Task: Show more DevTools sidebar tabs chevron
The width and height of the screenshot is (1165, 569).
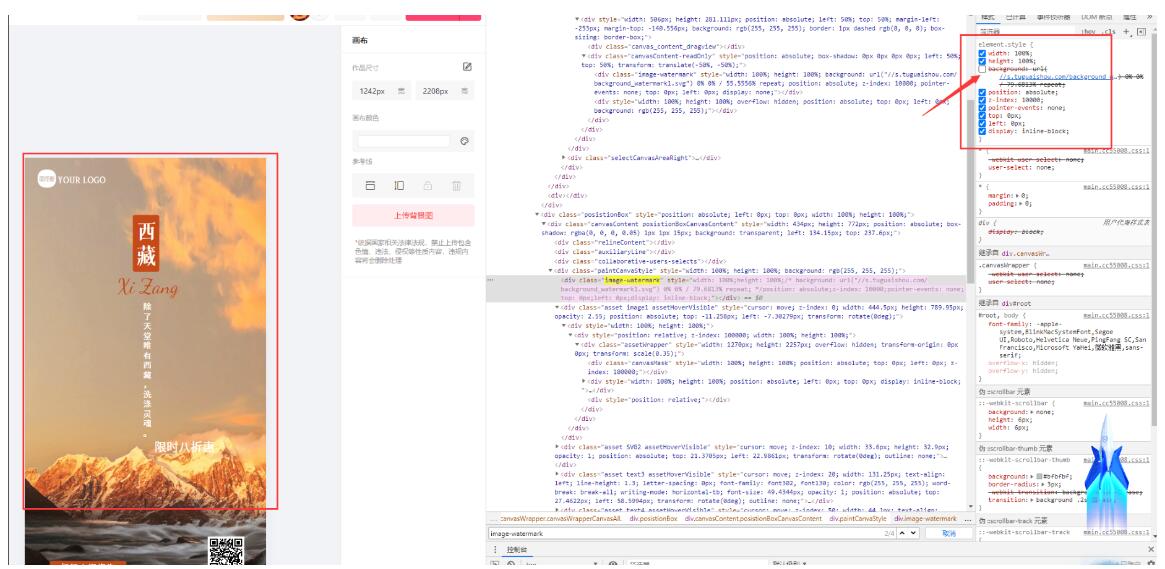Action: point(1155,19)
